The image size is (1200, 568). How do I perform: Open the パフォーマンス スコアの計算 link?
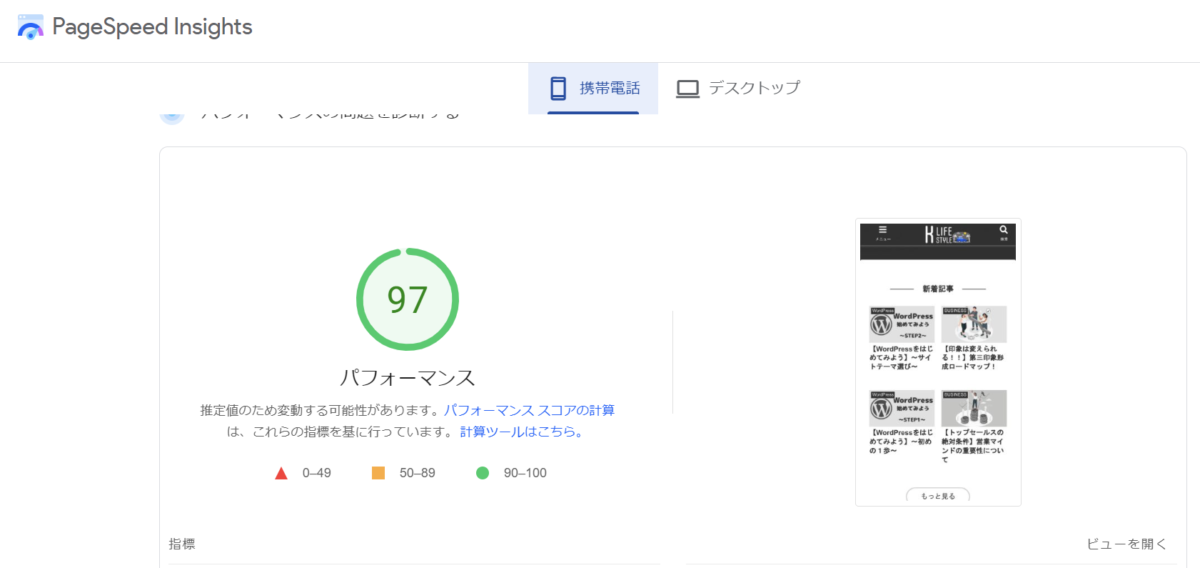click(x=529, y=410)
